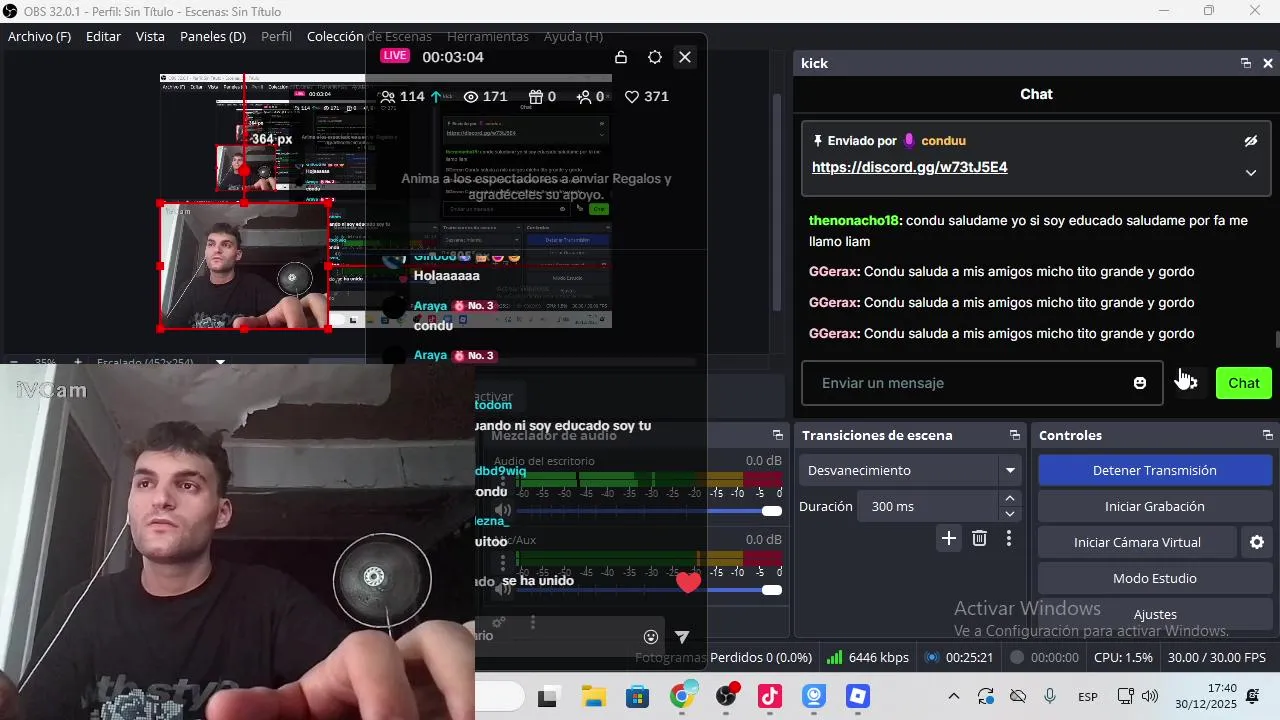Open transition properties three-dot menu
The image size is (1280, 720).
coord(1009,539)
